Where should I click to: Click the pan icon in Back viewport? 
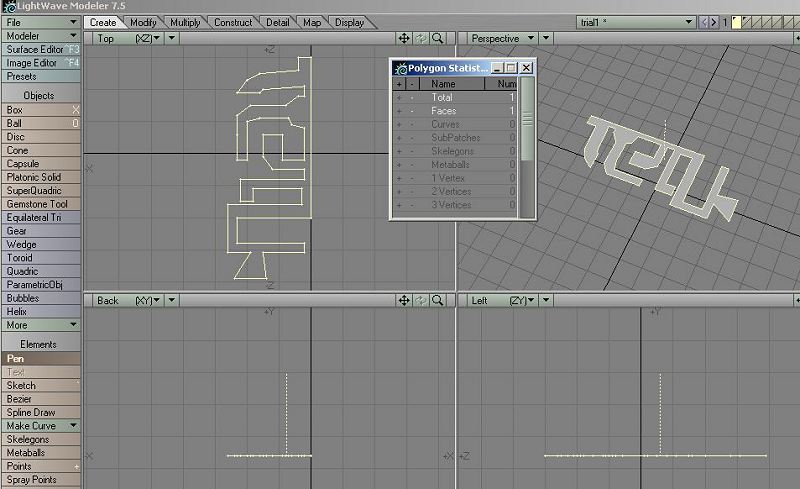[x=404, y=300]
